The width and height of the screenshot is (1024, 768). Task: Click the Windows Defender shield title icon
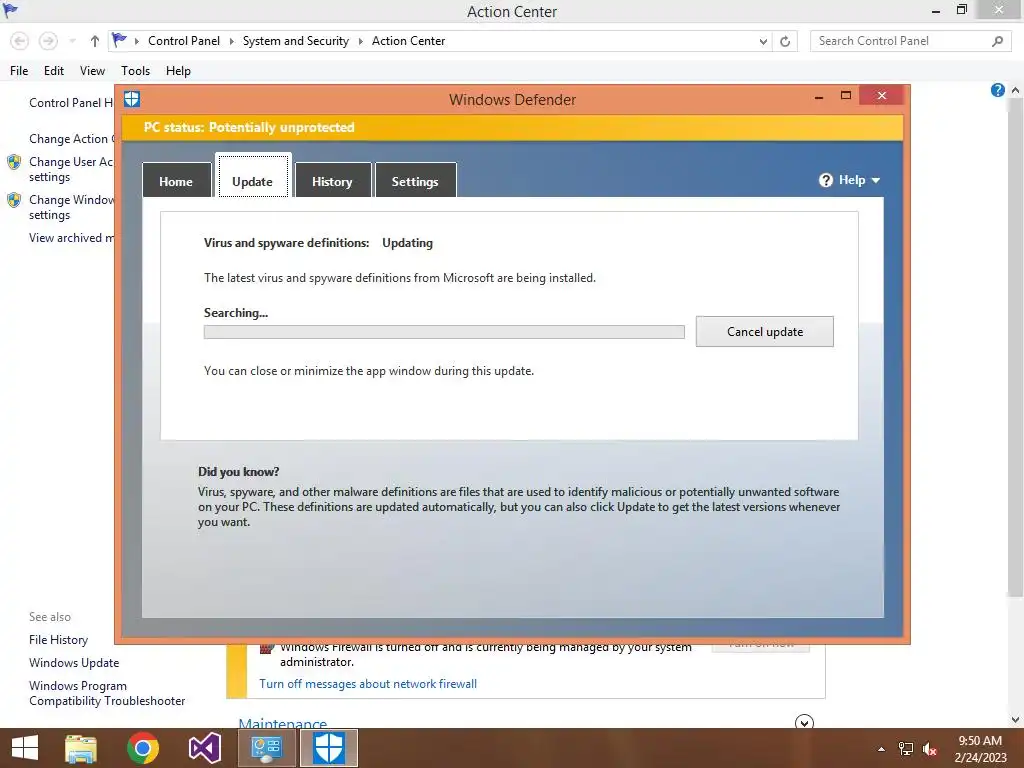132,99
